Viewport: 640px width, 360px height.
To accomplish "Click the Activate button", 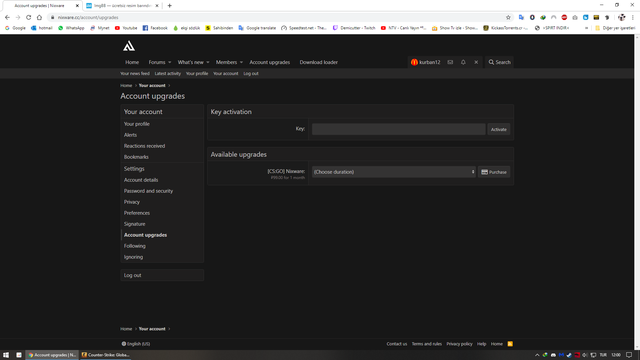I will (498, 129).
